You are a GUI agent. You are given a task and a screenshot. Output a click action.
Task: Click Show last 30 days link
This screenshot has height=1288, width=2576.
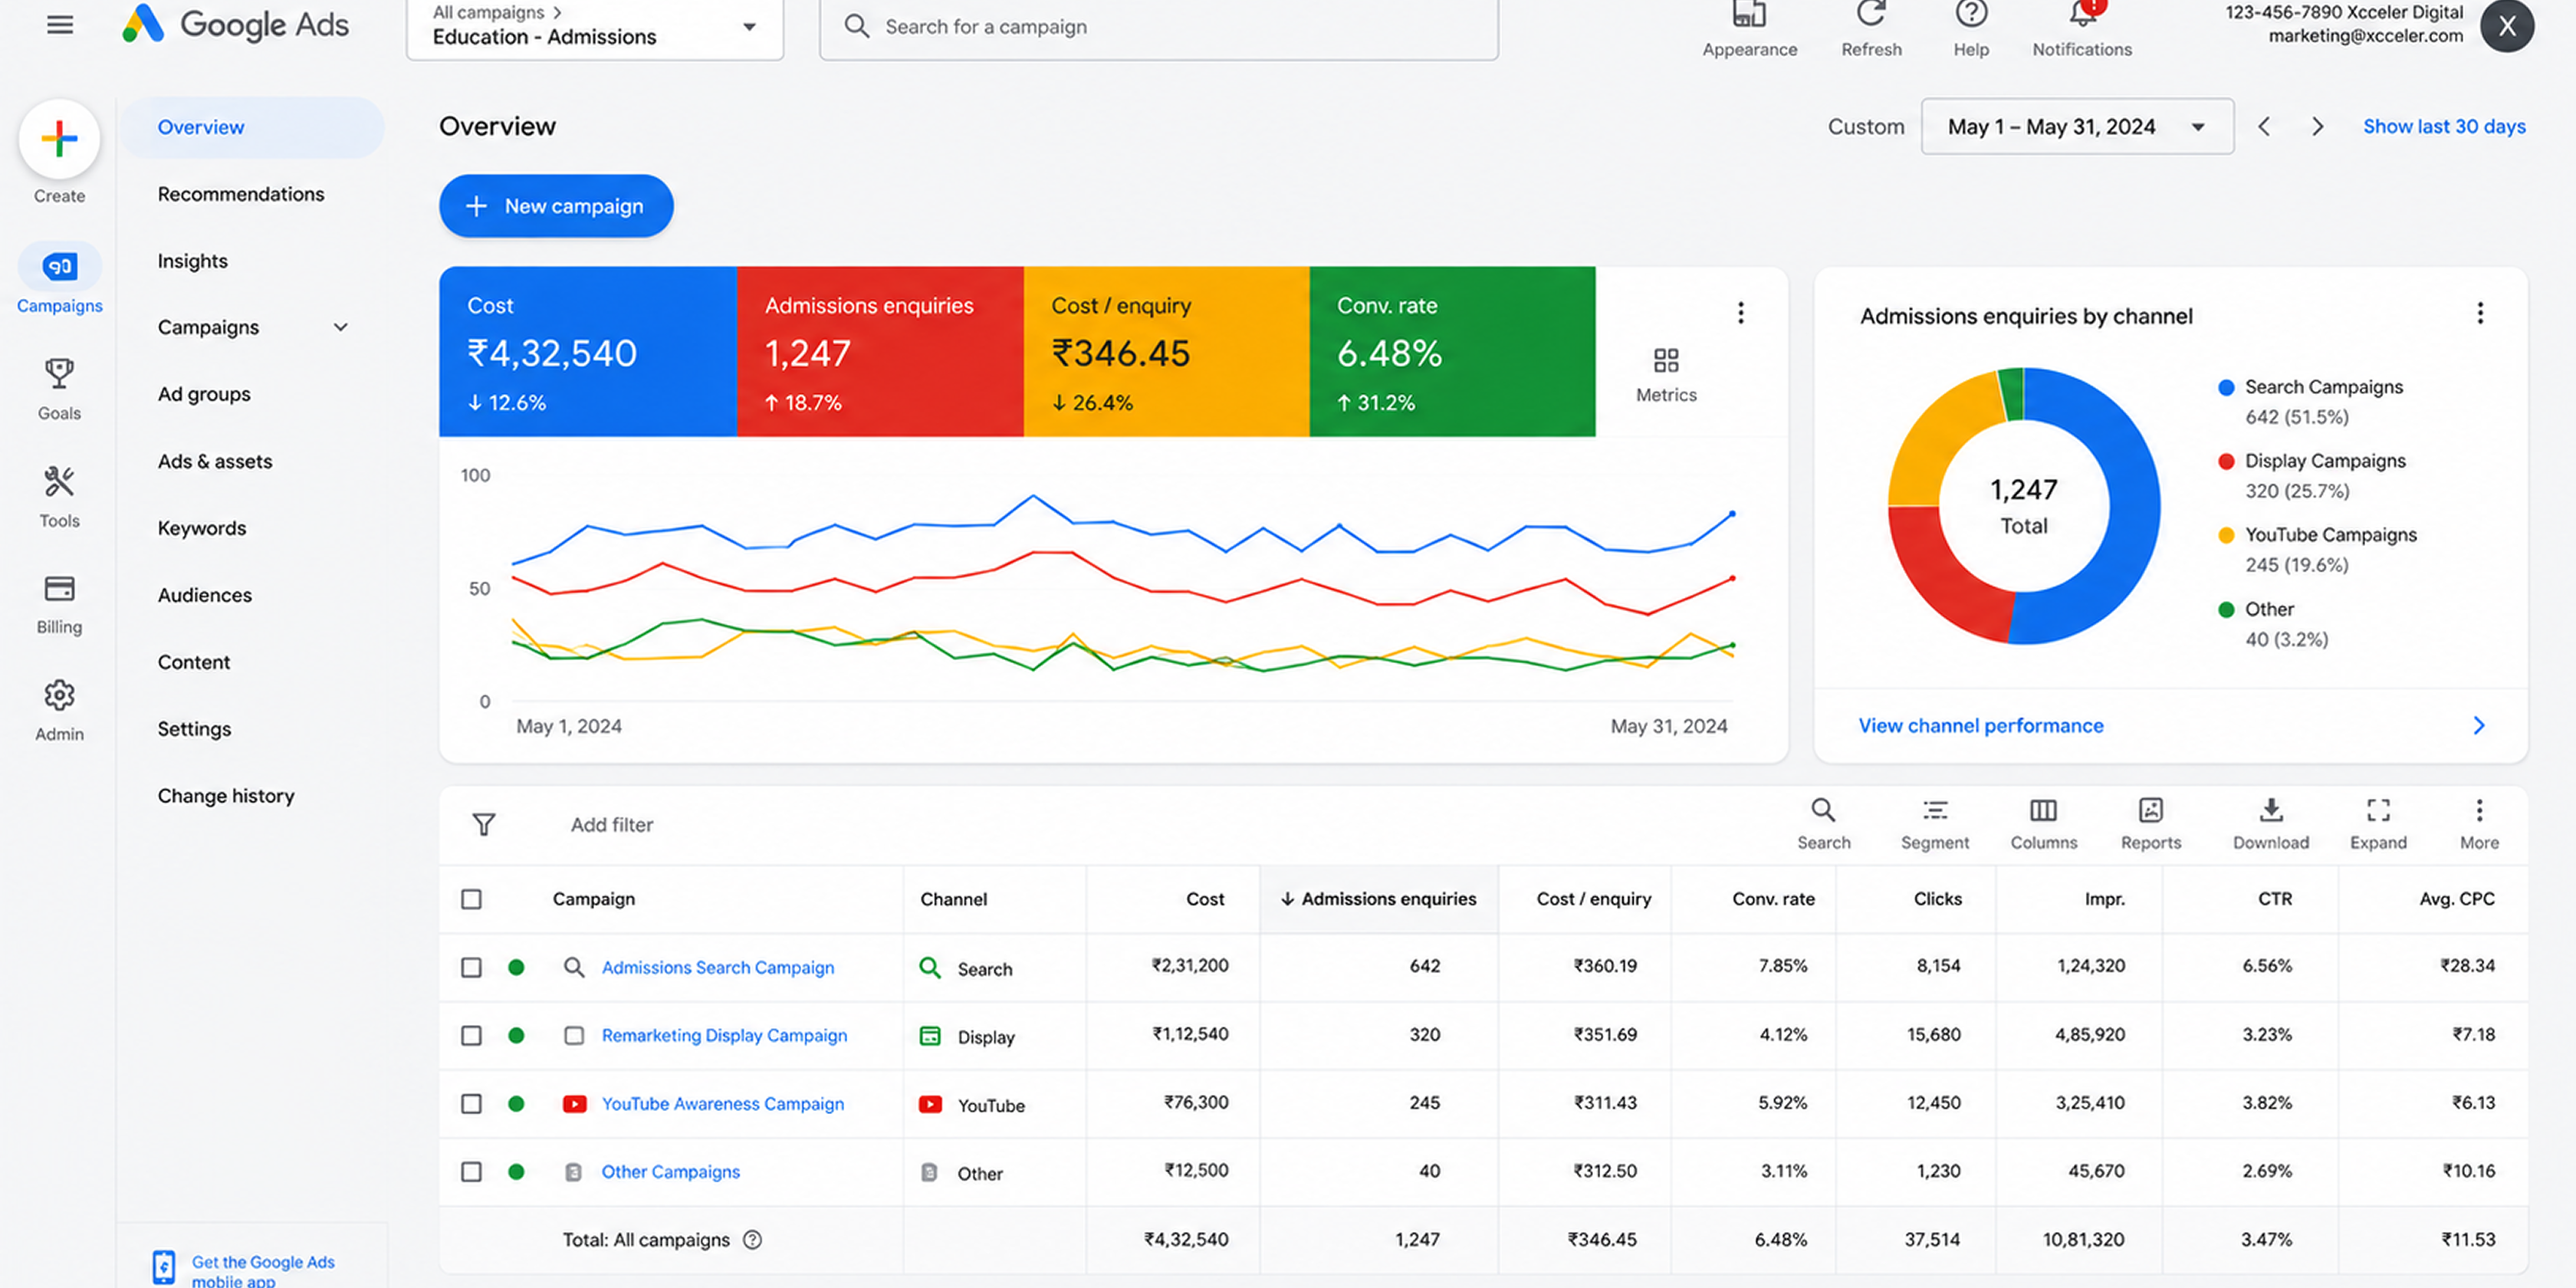2444,126
